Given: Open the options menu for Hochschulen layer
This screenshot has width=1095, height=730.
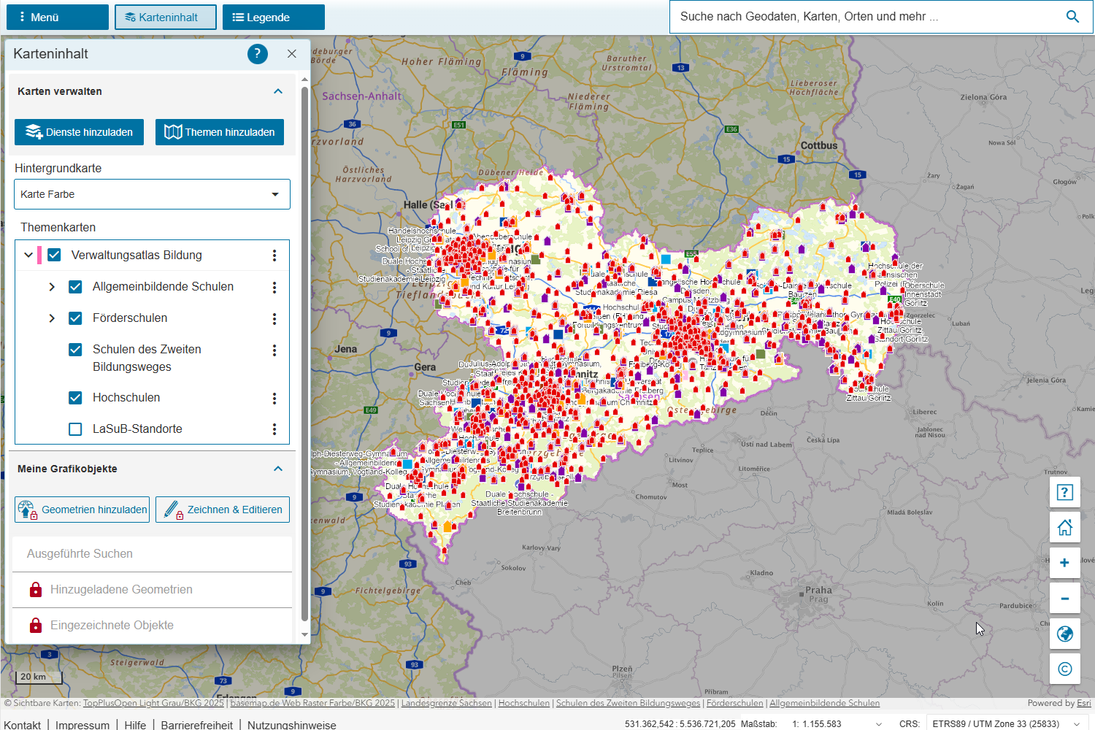Looking at the screenshot, I should (x=274, y=397).
